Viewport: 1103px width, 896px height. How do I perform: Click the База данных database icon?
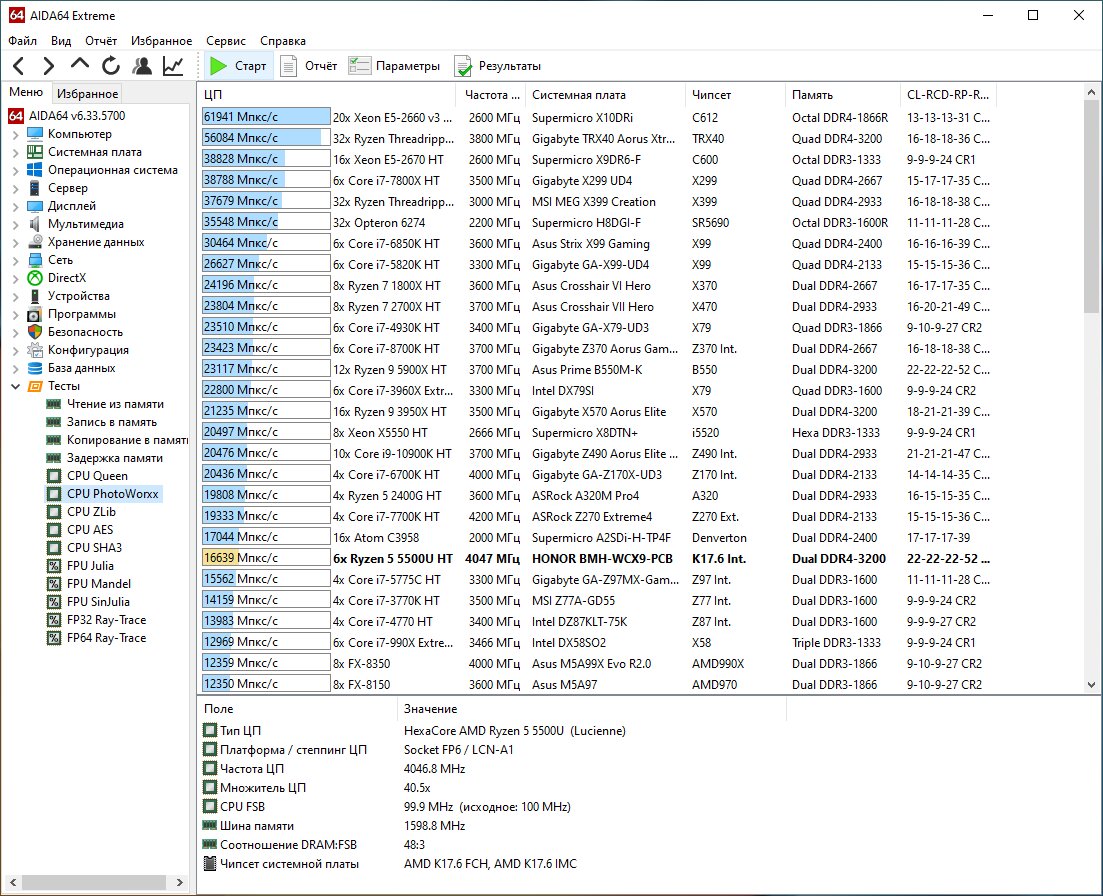tap(35, 368)
